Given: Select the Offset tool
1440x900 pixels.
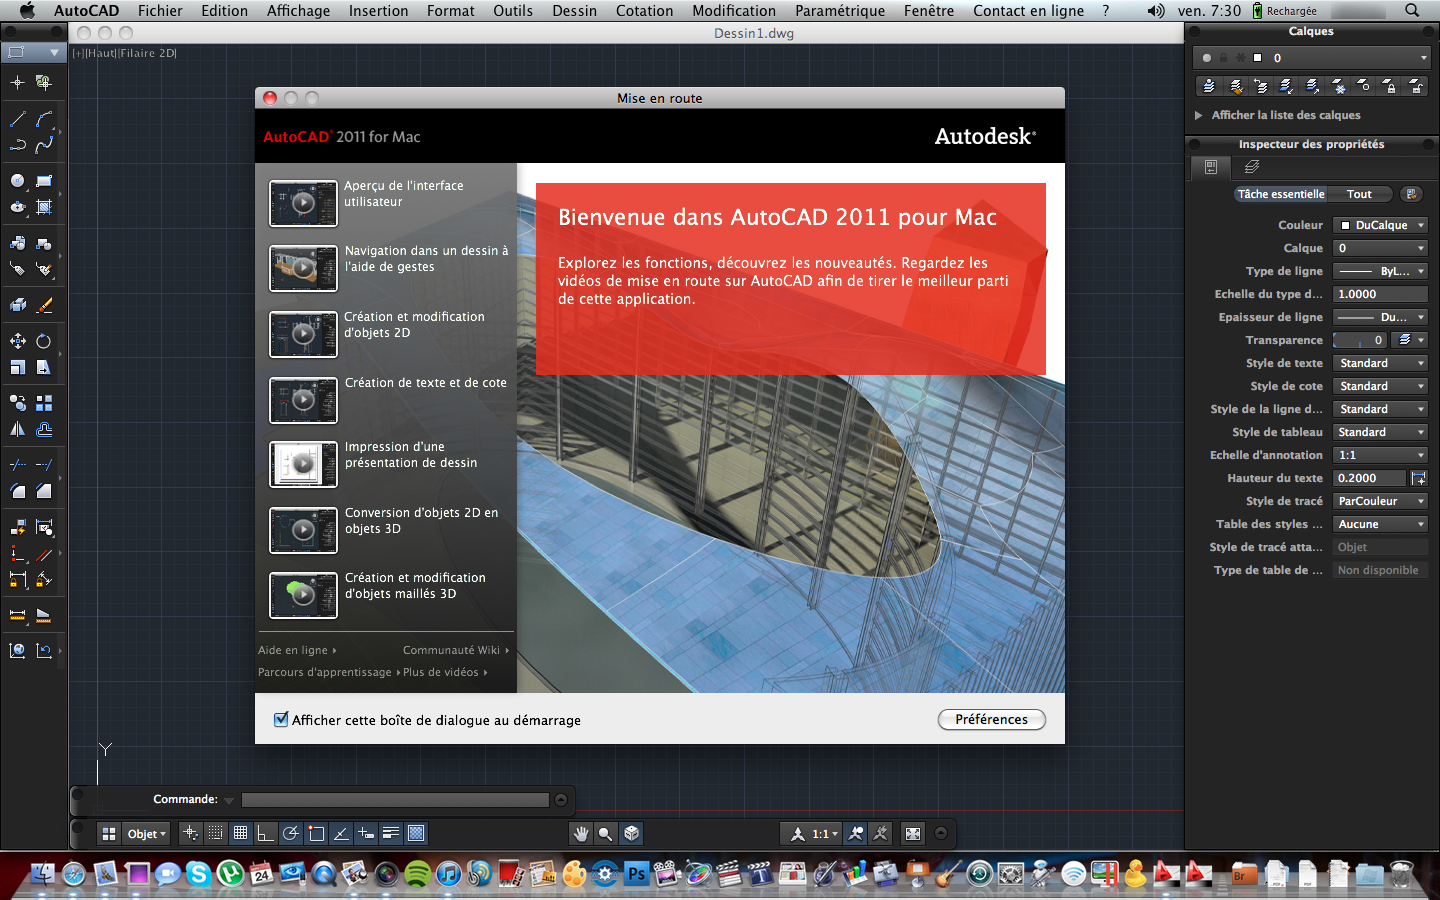Looking at the screenshot, I should point(44,430).
